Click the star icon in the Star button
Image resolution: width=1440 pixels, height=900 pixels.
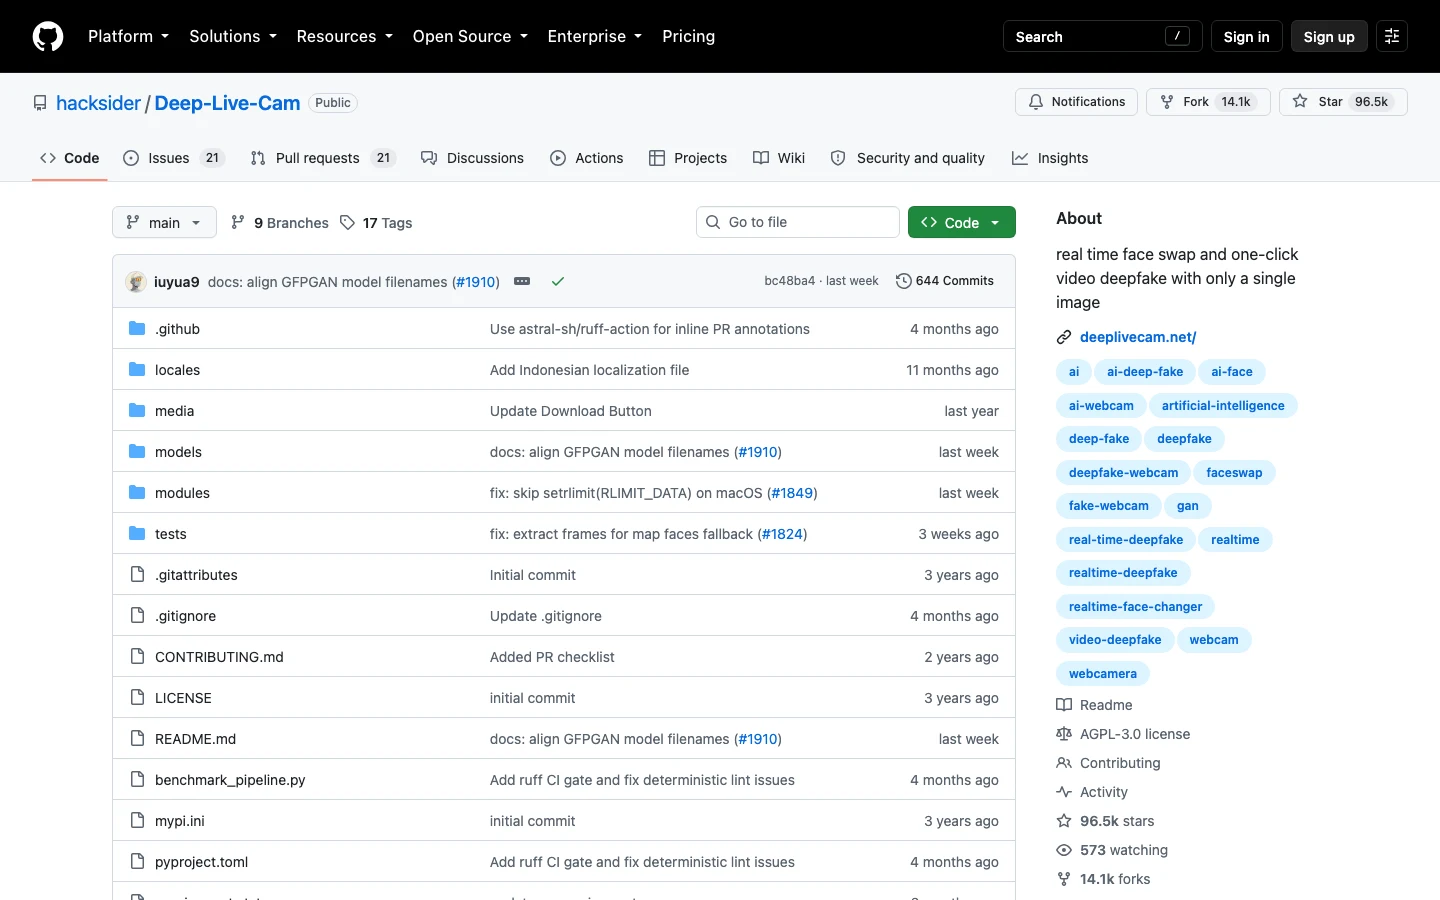tap(1300, 102)
